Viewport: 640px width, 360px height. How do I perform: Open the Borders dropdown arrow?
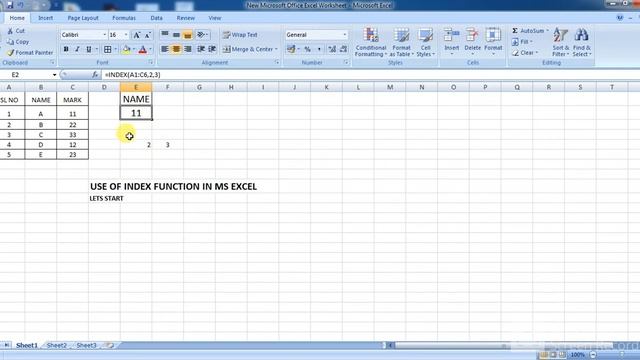(x=115, y=49)
